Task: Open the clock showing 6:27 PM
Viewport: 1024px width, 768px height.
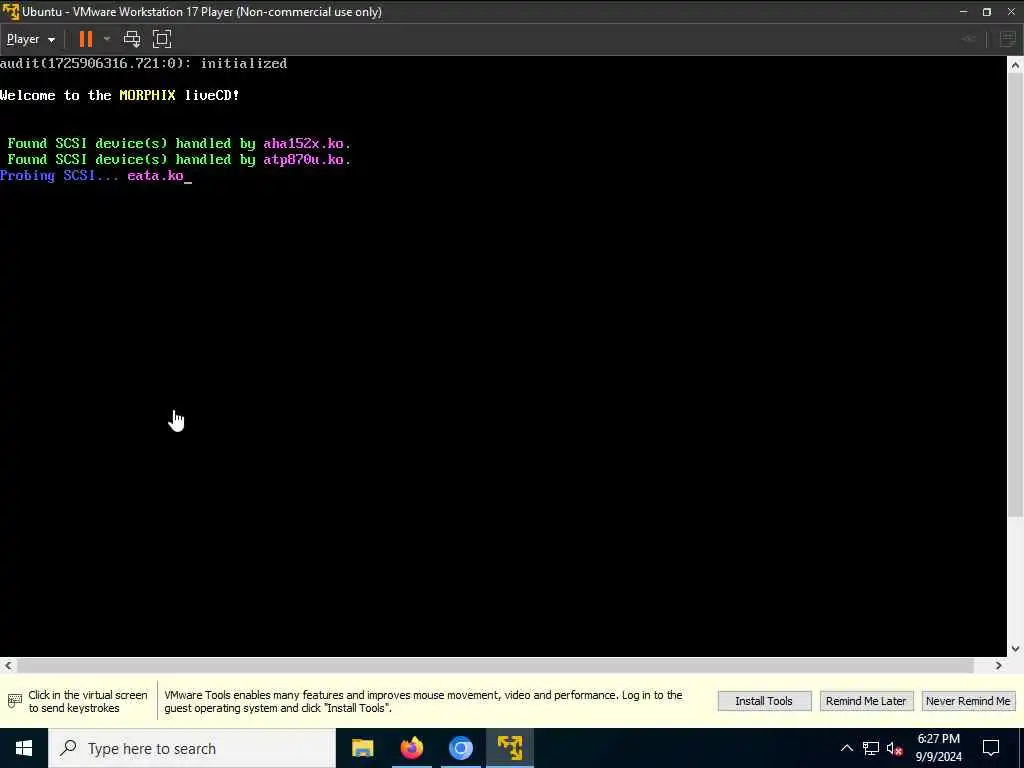Action: click(938, 748)
